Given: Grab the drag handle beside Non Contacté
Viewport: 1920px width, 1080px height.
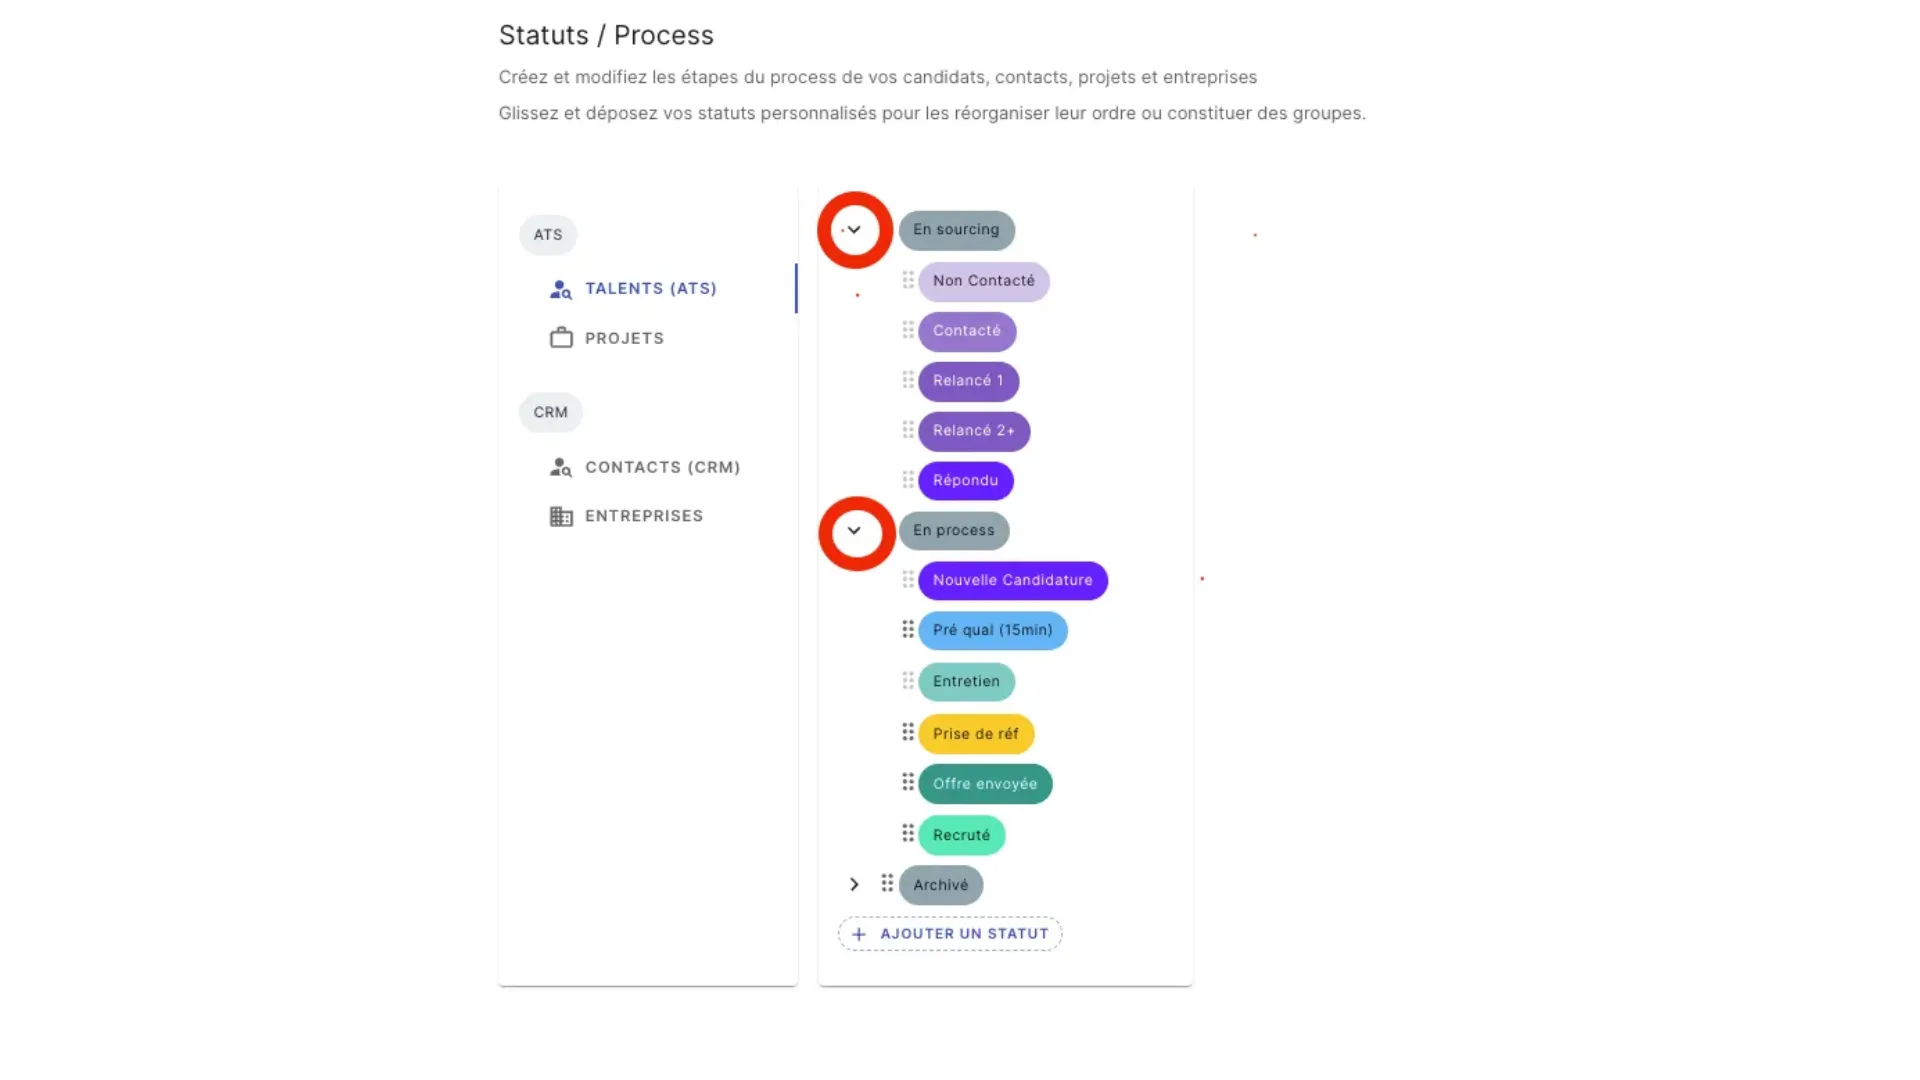Looking at the screenshot, I should (907, 280).
